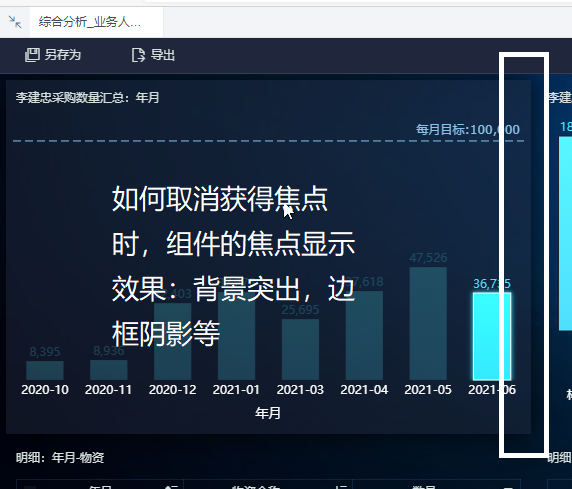Click the 2020-12 axis label

[173, 390]
